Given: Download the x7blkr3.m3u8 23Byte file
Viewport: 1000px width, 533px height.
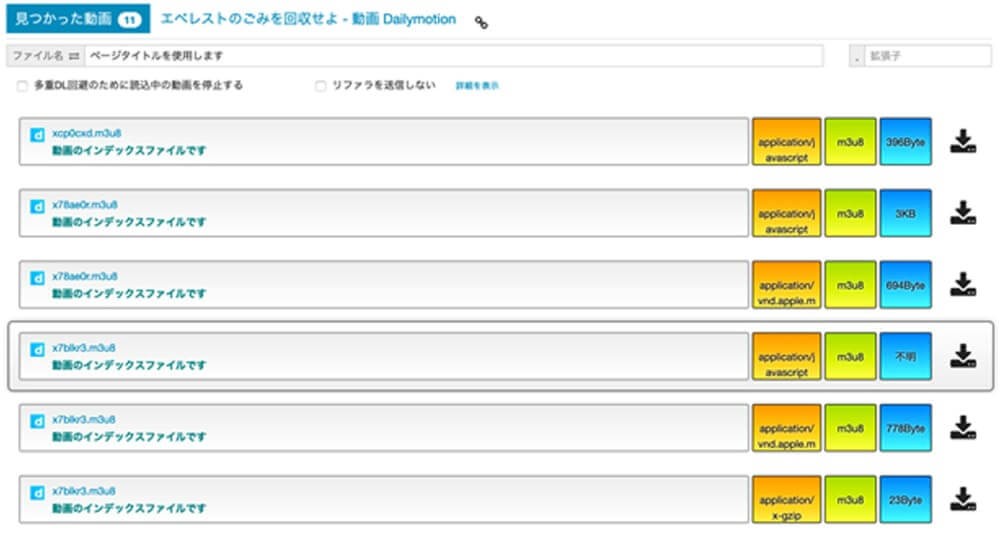Looking at the screenshot, I should pyautogui.click(x=962, y=499).
